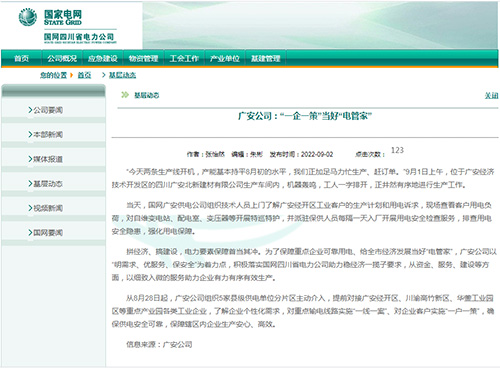Click the chevron before 公司要闻
Screen dimensions: 500x370
tap(30, 110)
